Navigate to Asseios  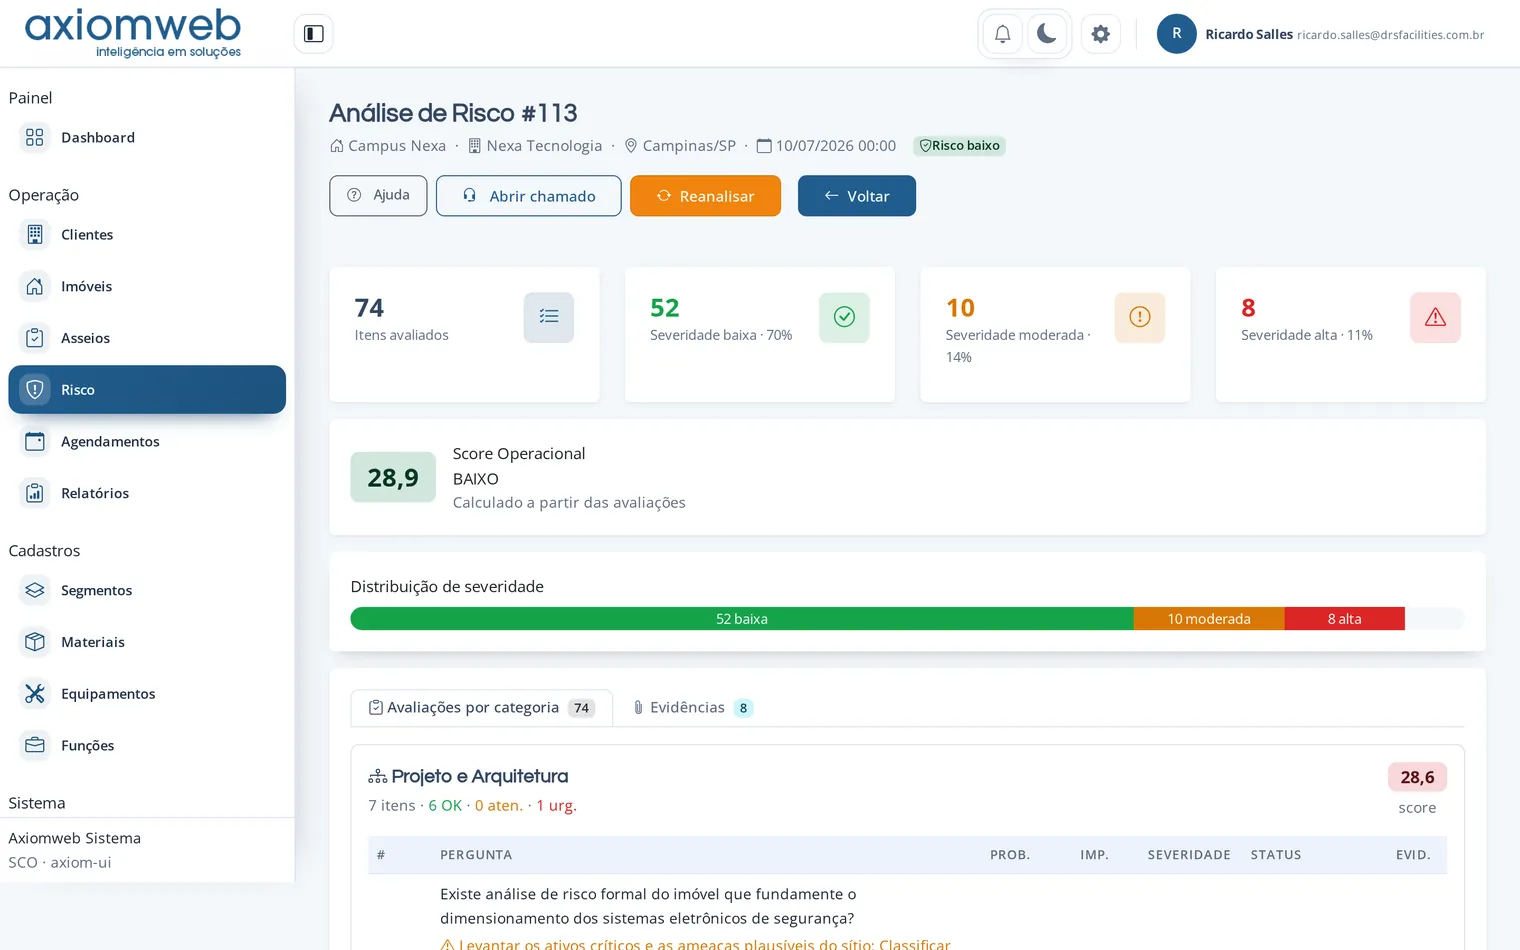[147, 338]
